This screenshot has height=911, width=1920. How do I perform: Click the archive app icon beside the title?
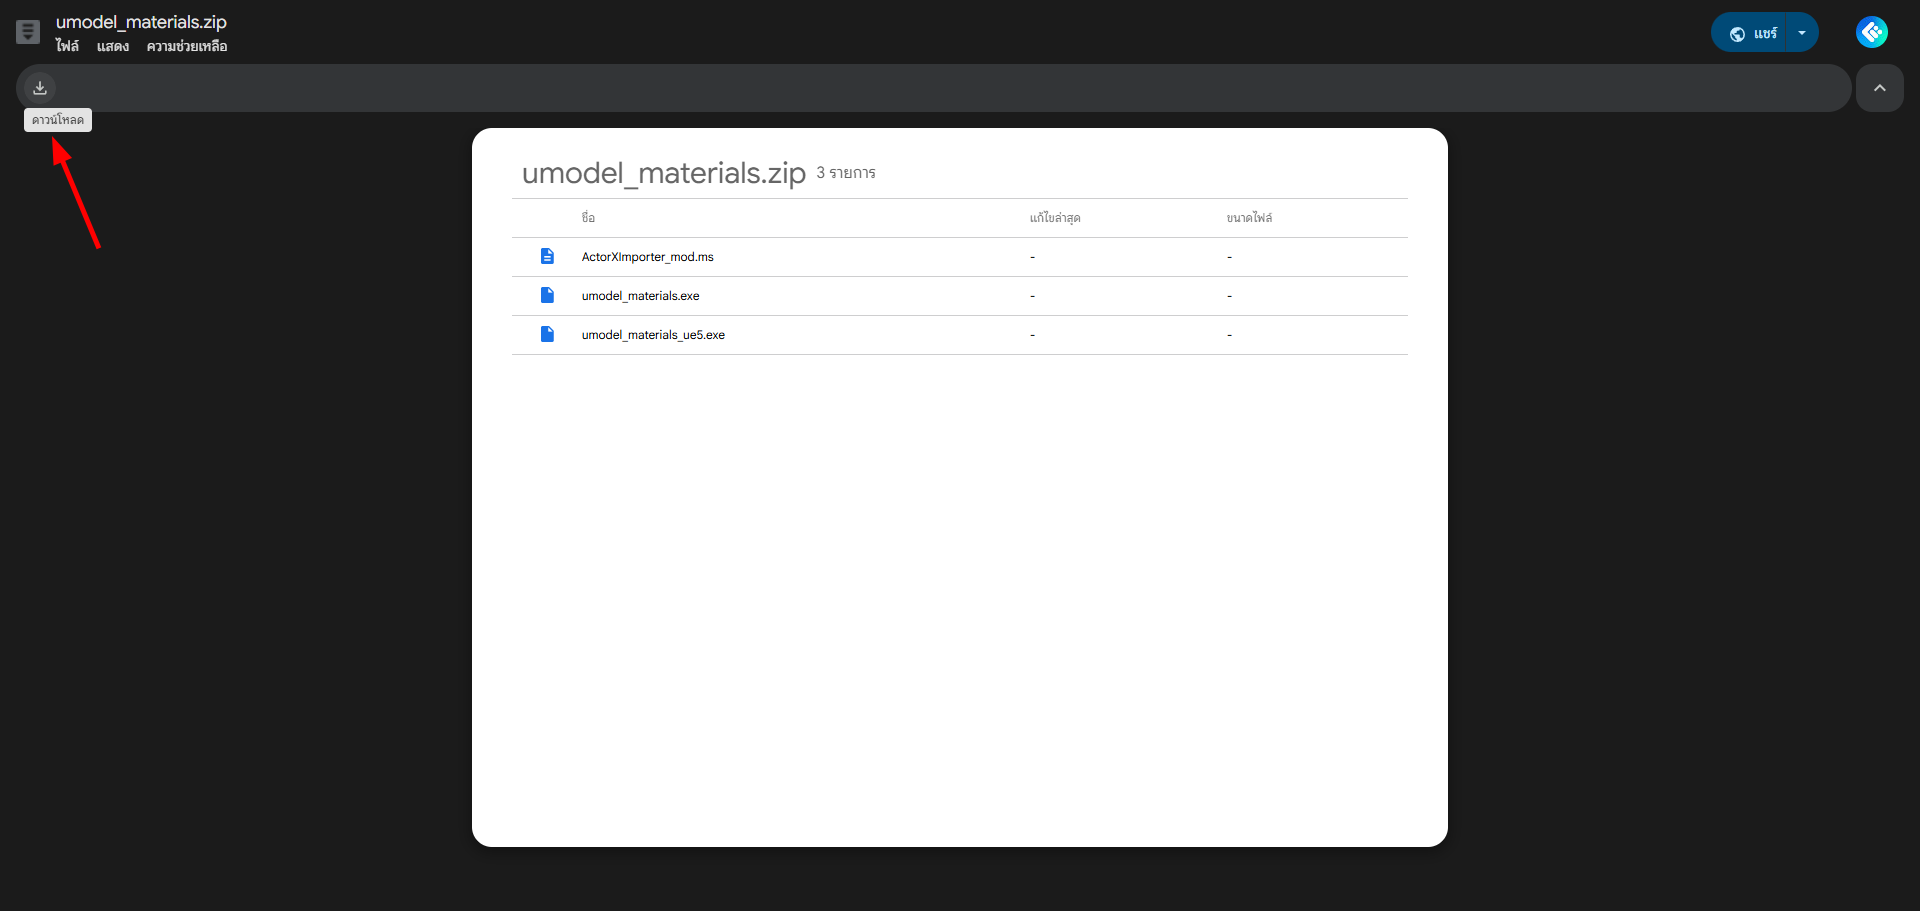pyautogui.click(x=28, y=32)
